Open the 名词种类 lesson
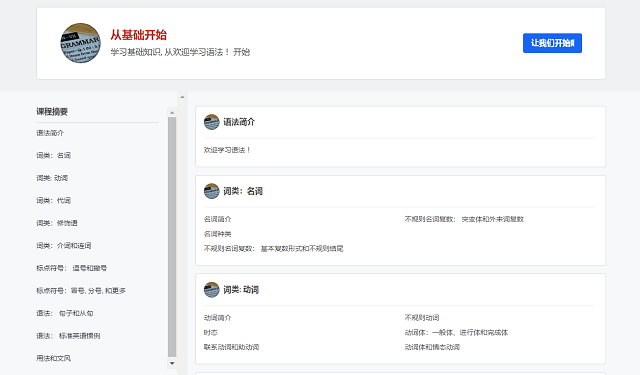 [218, 234]
